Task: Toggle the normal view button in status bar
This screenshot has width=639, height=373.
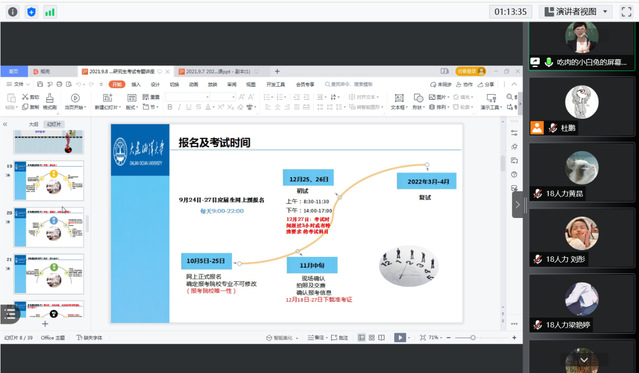Action: (x=361, y=338)
